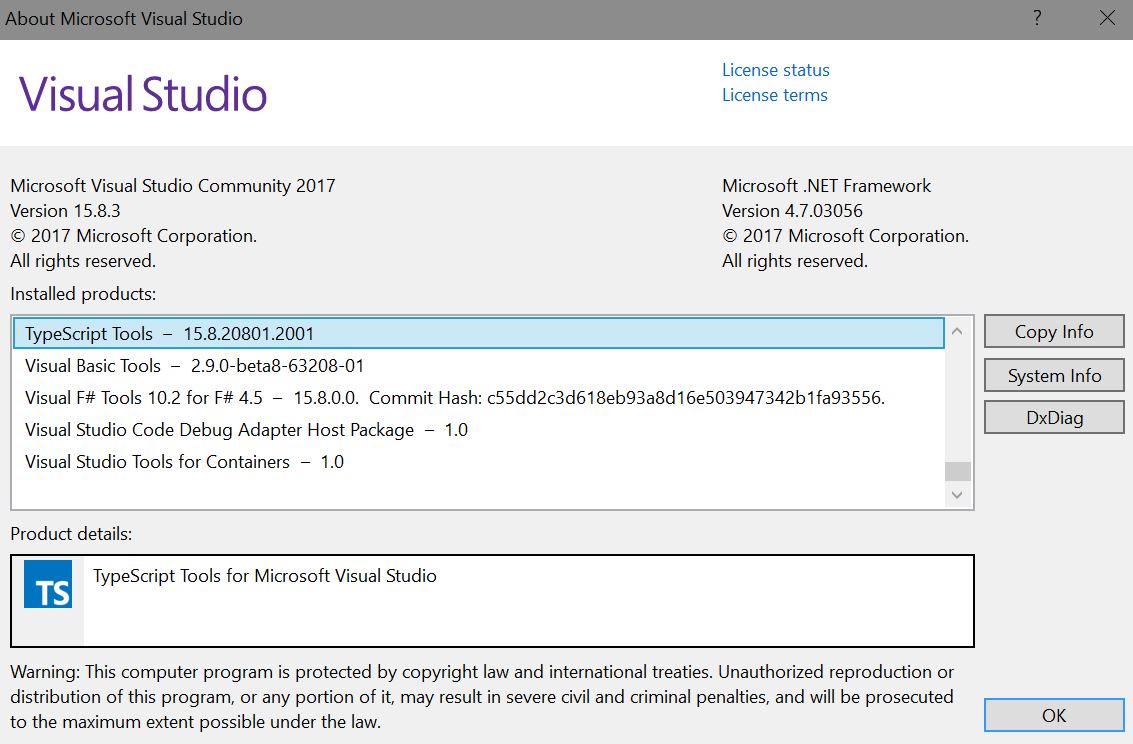Click the TypeScript TS product icon

[x=47, y=585]
